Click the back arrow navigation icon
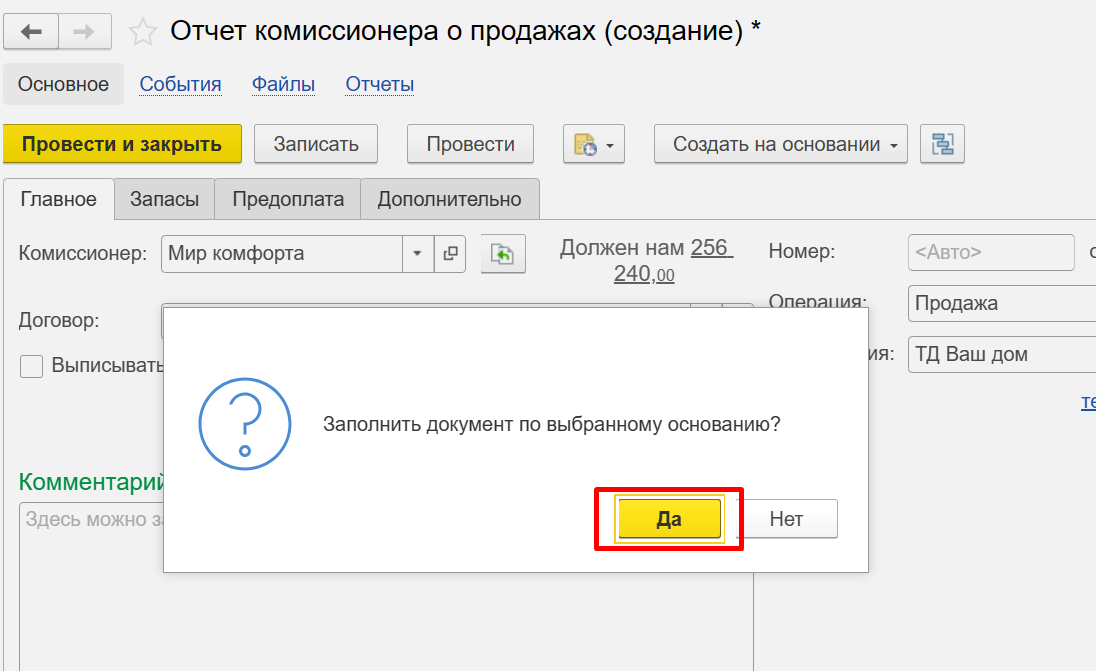 32,32
